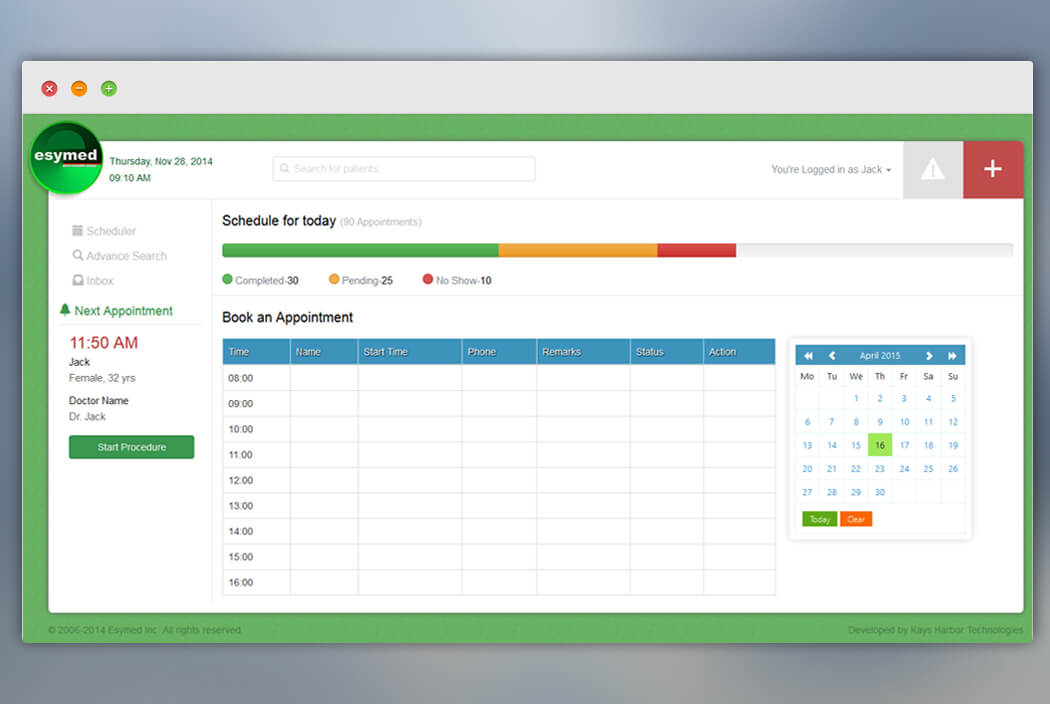Click the red No Show status dot
Screen dimensions: 1050x704
[427, 279]
